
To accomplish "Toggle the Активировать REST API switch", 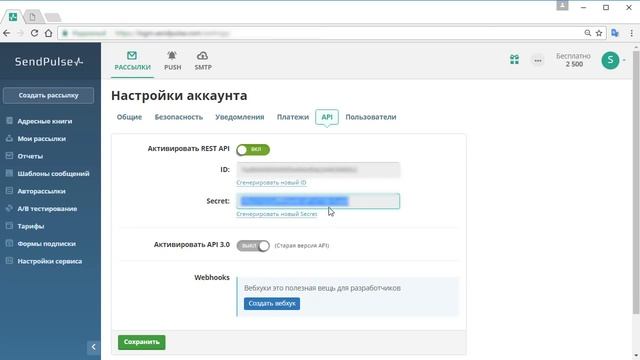I will (x=253, y=150).
